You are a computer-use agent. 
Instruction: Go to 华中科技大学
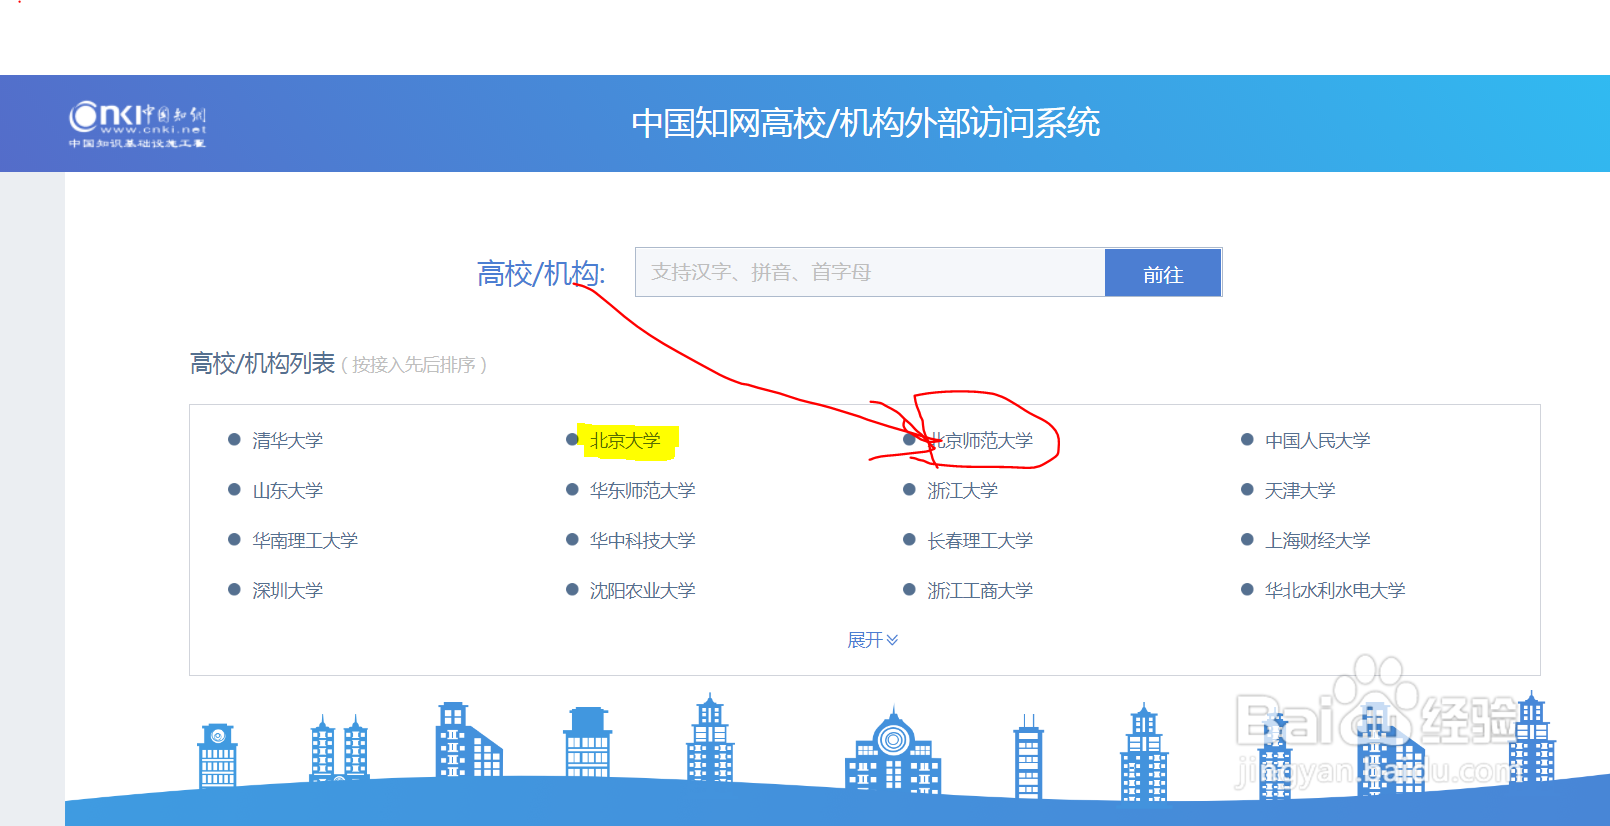point(642,540)
